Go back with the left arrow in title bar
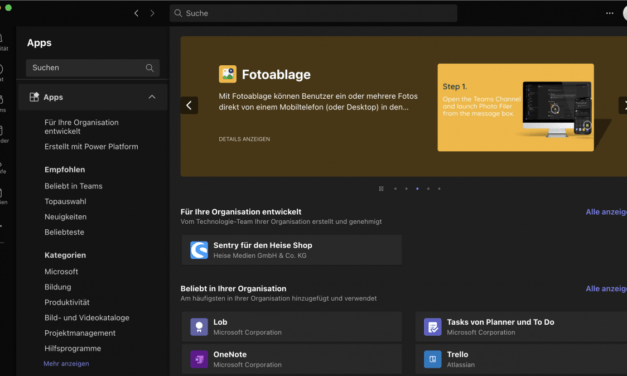The width and height of the screenshot is (627, 376). 136,13
